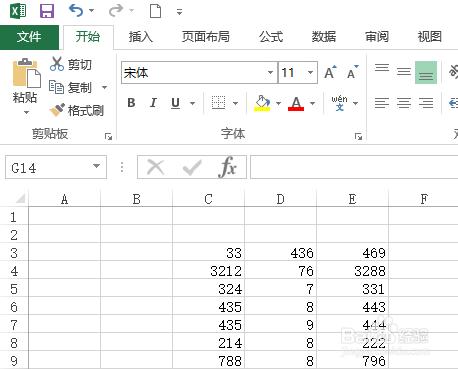Create a new blank document from quick access
This screenshot has width=458, height=369.
tap(155, 11)
